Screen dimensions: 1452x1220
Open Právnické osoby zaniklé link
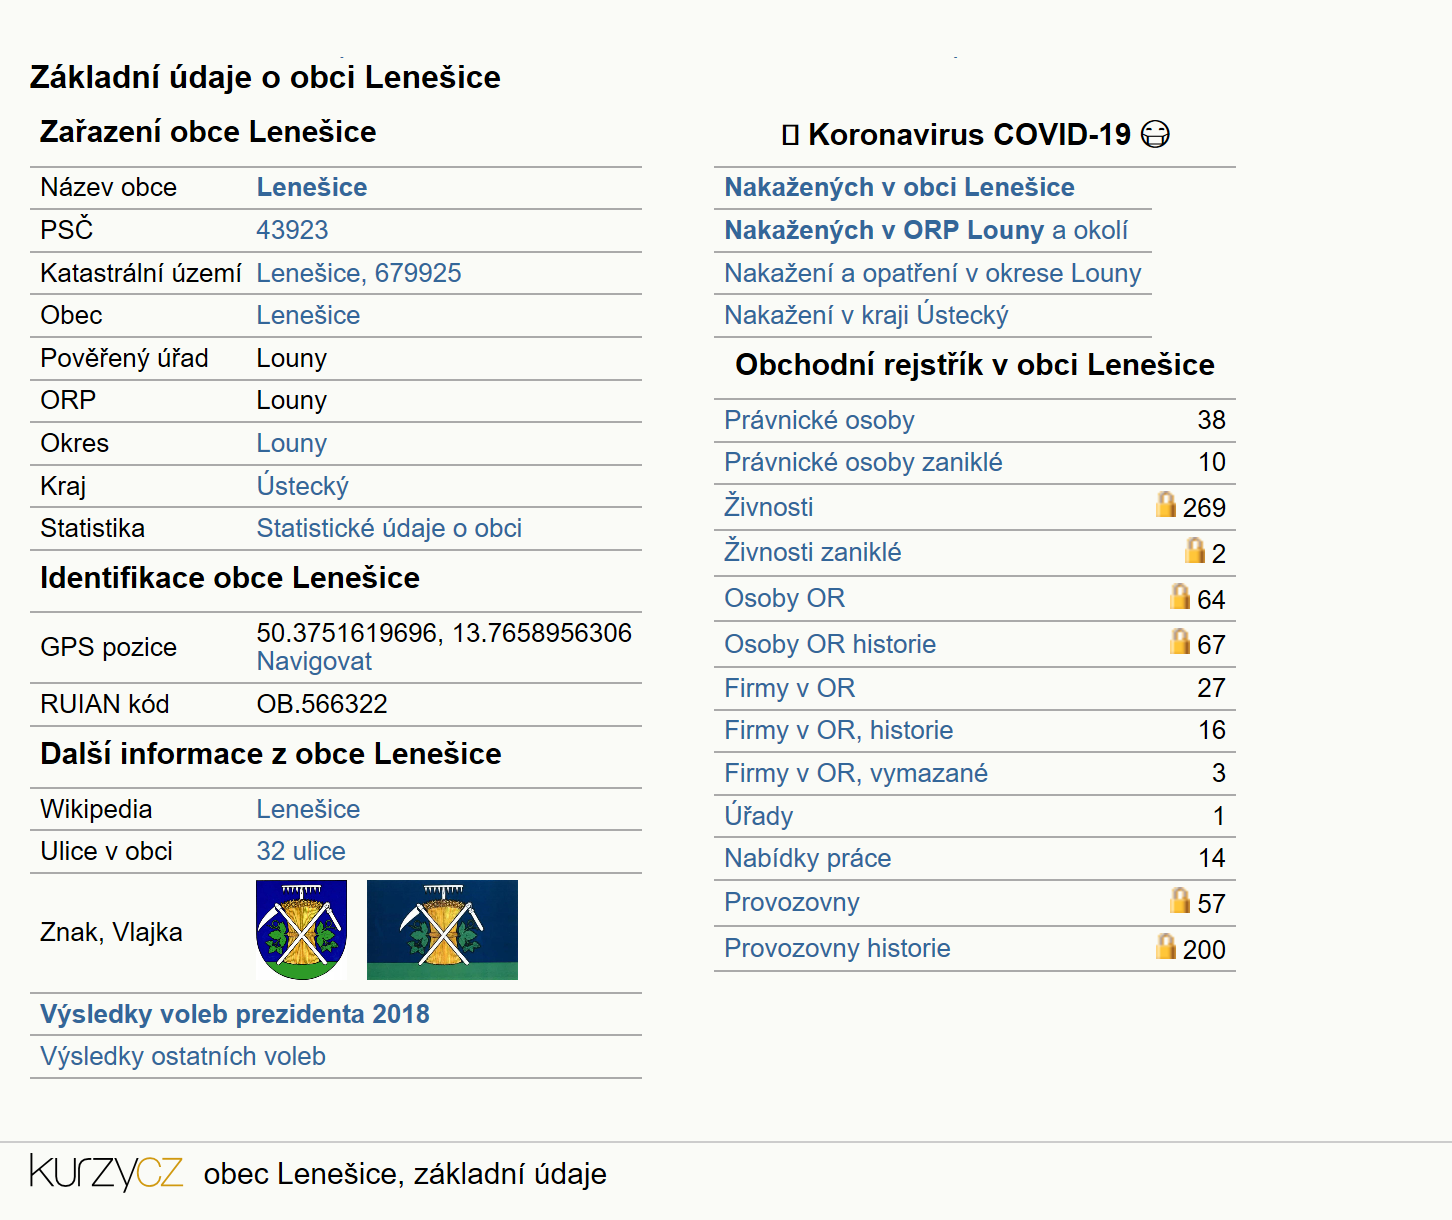pyautogui.click(x=863, y=462)
